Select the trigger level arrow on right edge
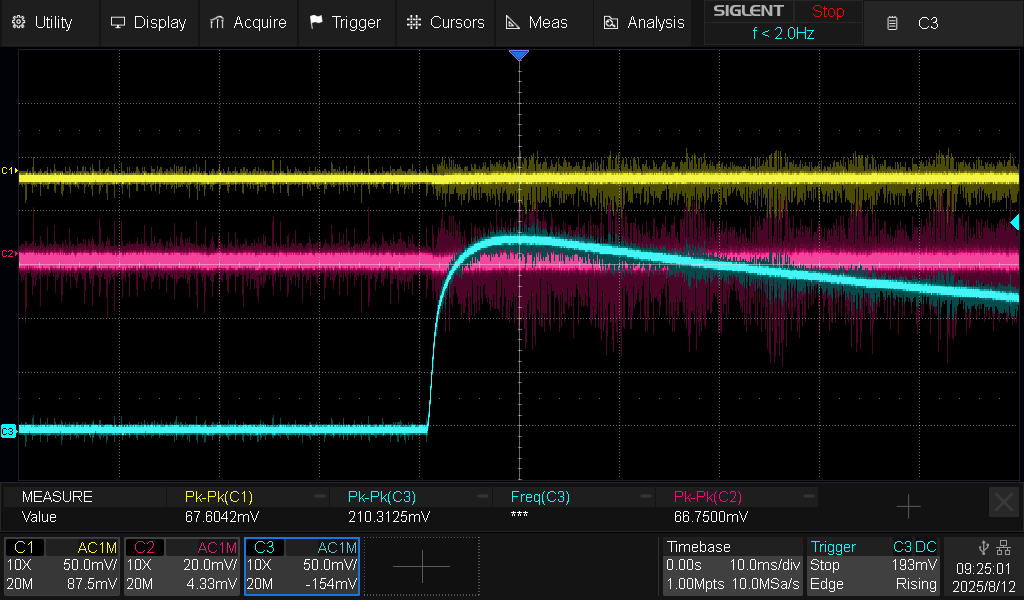 pyautogui.click(x=1014, y=222)
